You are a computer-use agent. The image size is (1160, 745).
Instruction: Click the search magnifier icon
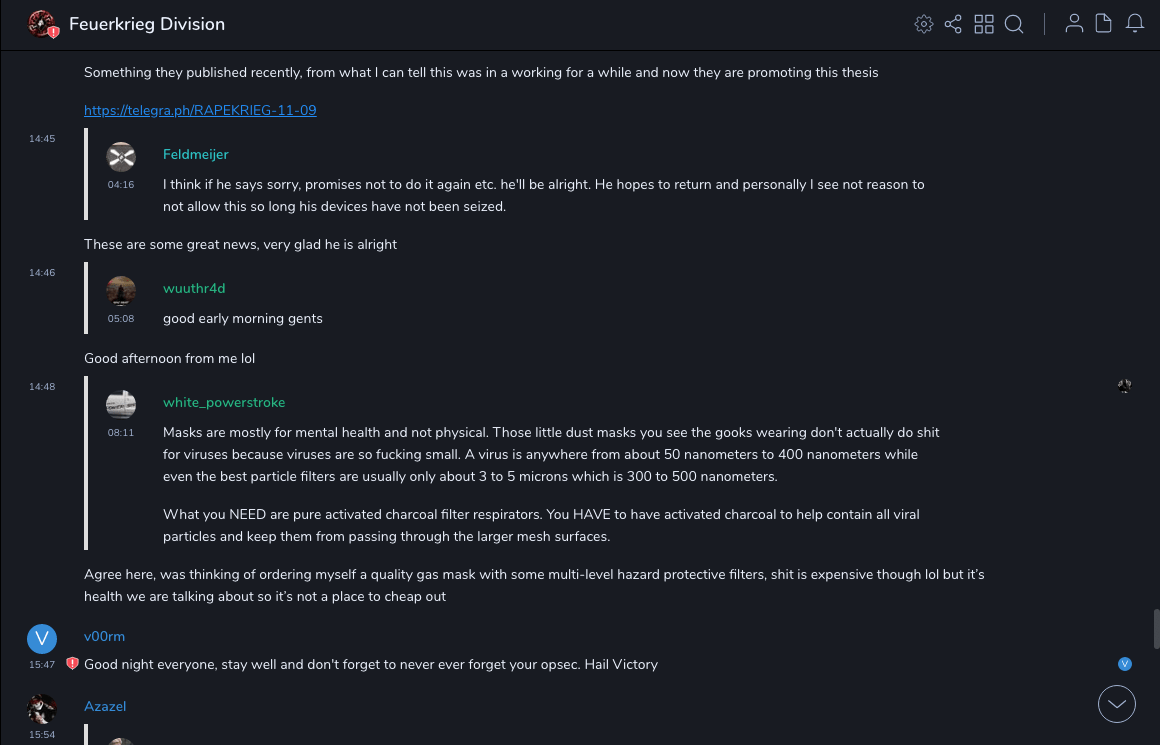click(x=1014, y=24)
